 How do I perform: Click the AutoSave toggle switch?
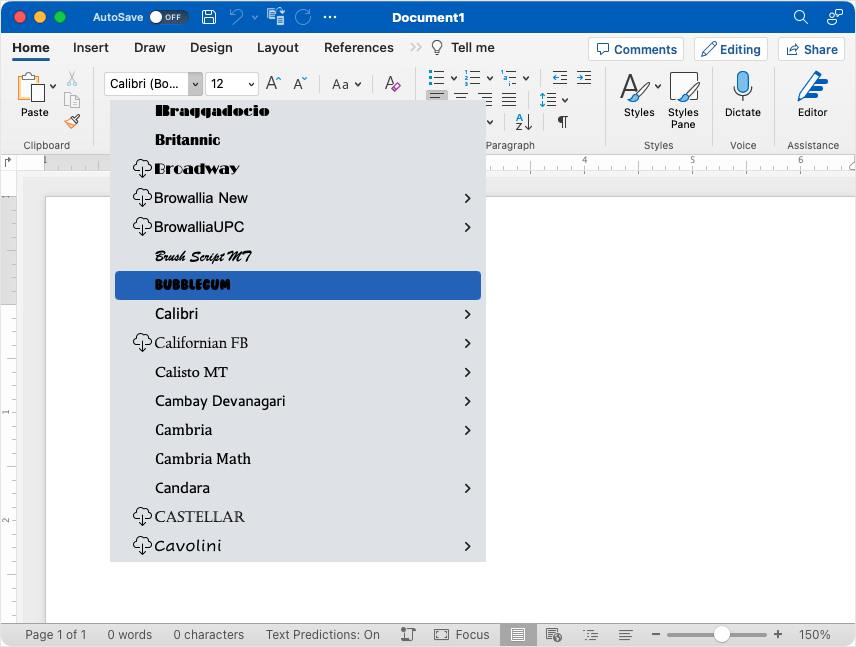click(x=169, y=17)
